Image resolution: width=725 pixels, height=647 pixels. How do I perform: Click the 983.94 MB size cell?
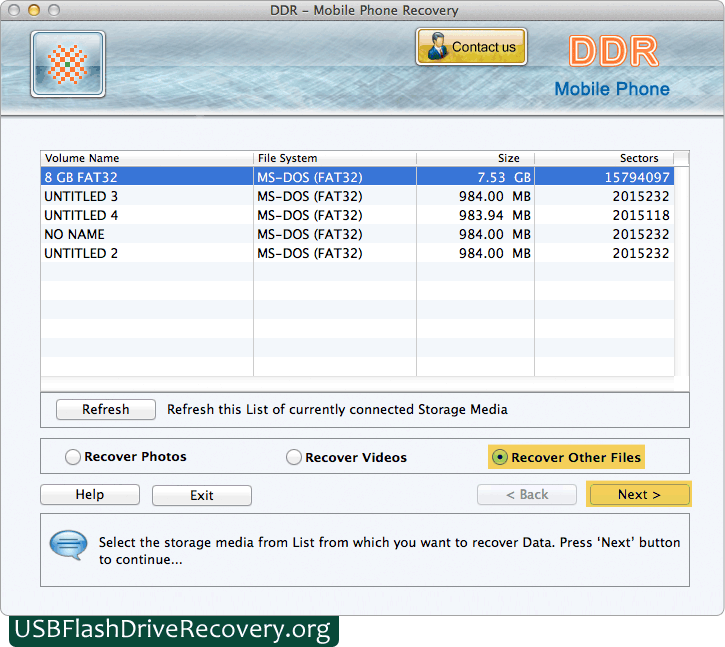tap(475, 215)
